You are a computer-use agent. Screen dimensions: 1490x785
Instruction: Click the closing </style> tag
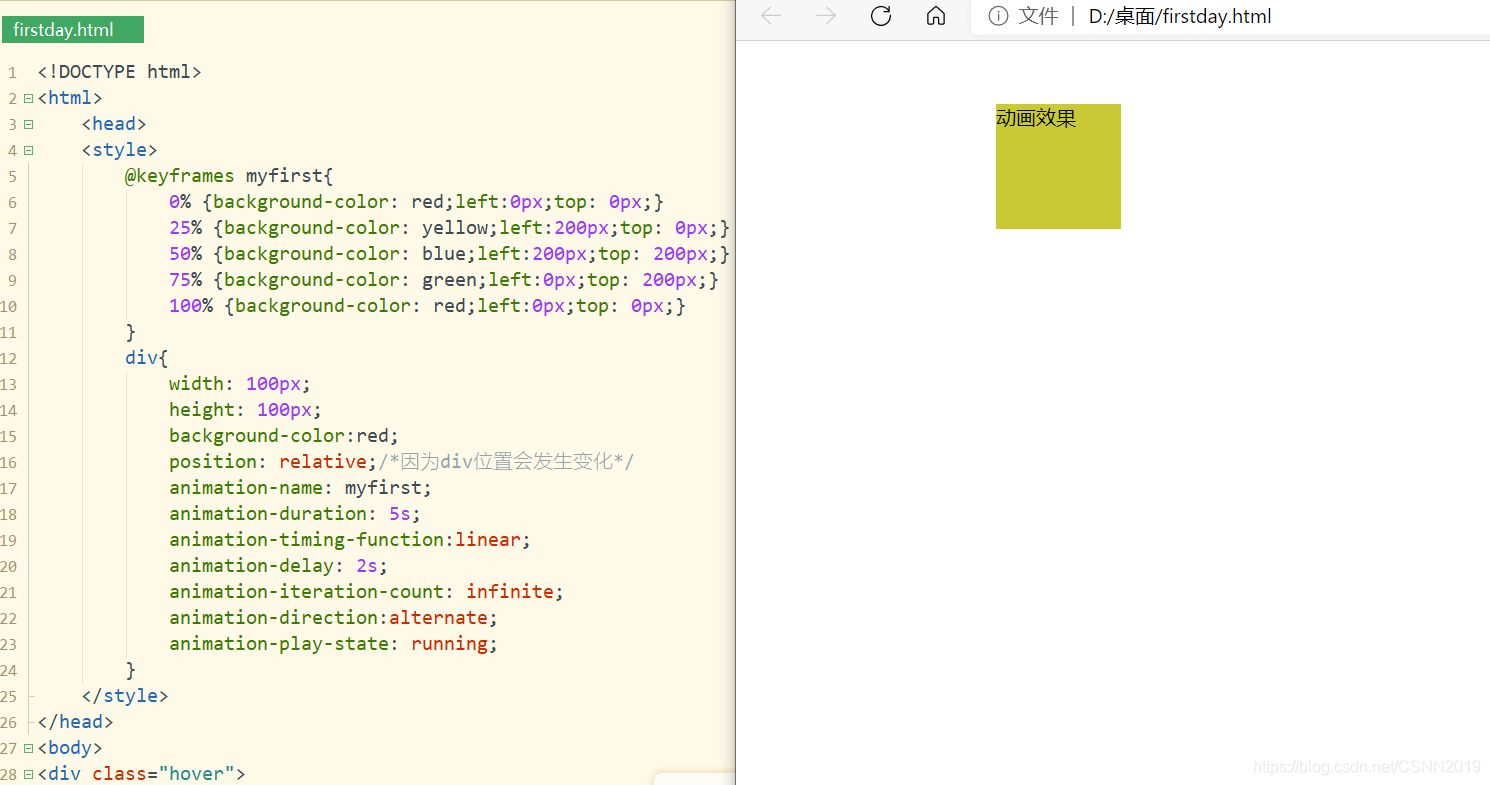pos(125,696)
